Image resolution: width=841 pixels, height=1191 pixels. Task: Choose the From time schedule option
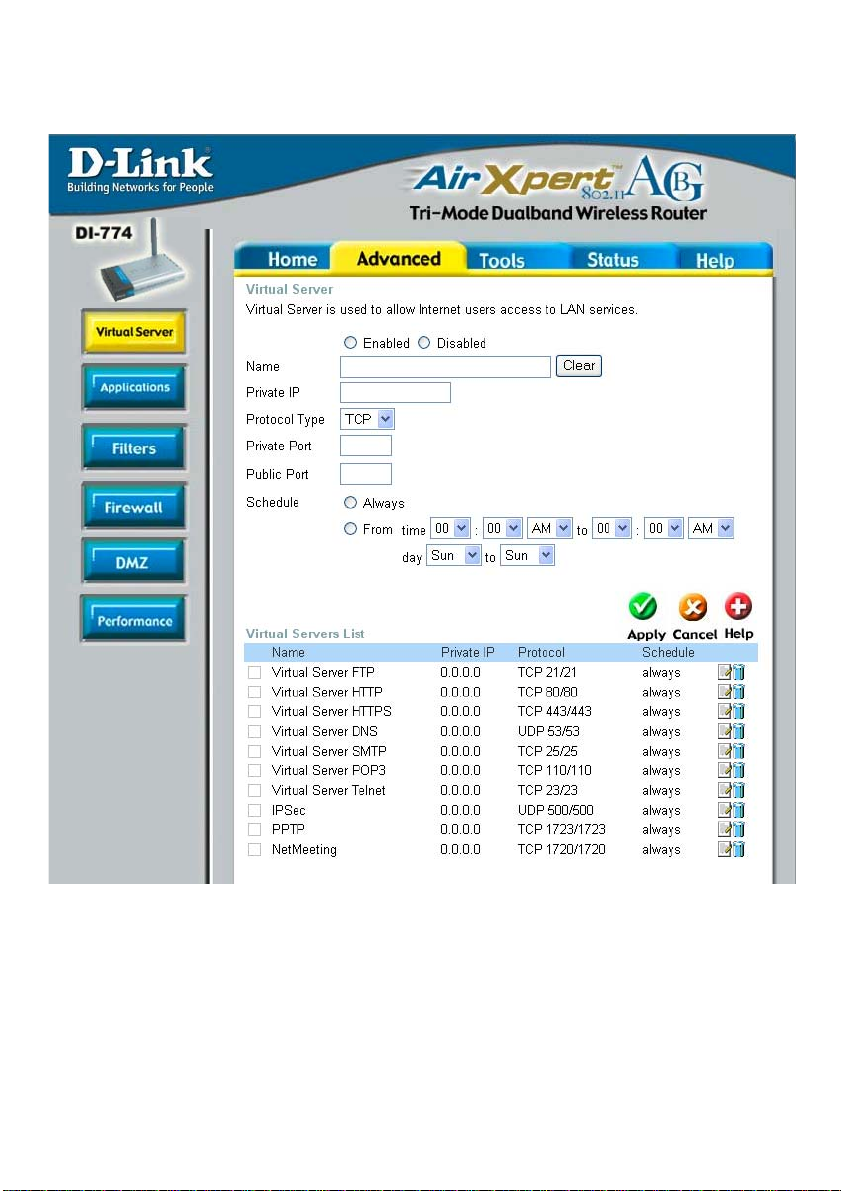tap(350, 529)
